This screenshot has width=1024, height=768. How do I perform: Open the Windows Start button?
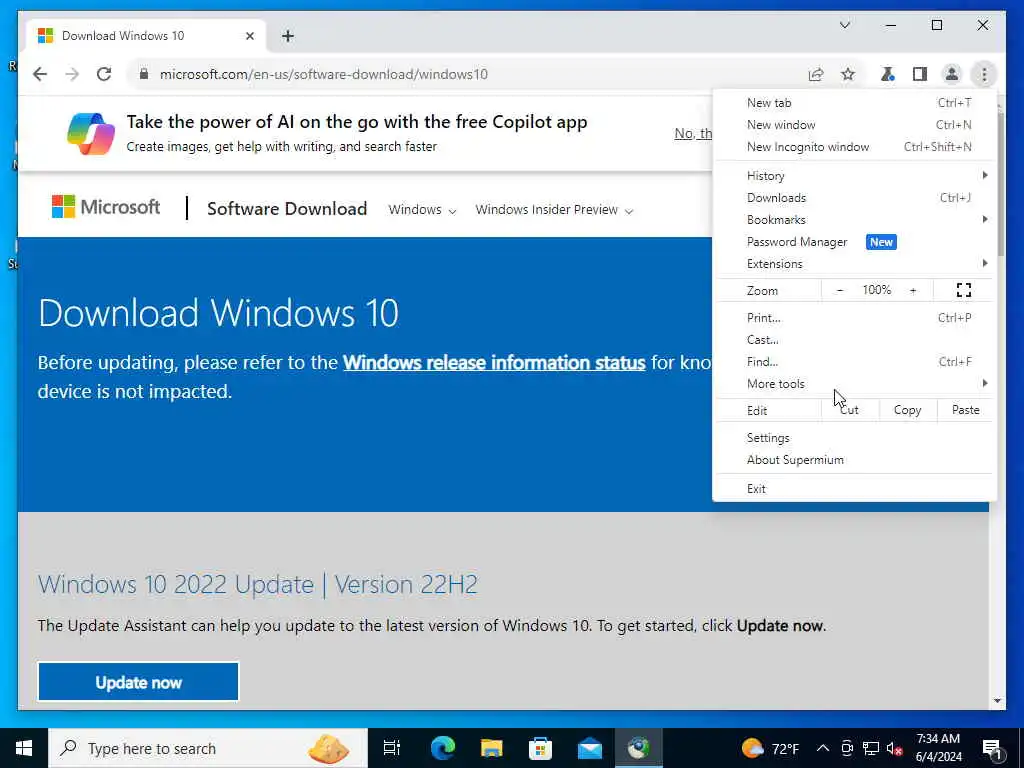pos(24,748)
